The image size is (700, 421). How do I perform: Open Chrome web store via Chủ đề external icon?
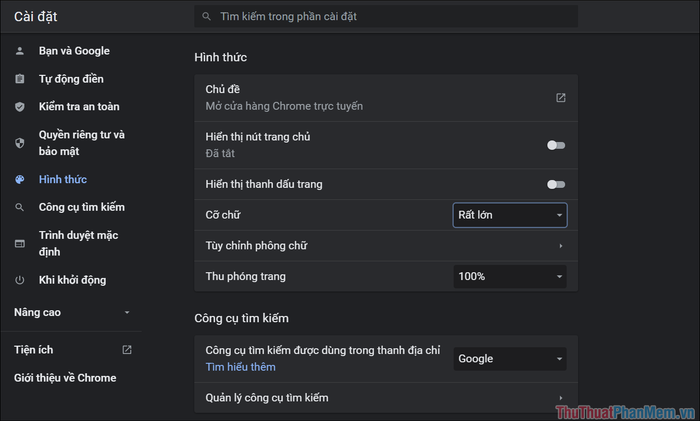[561, 98]
